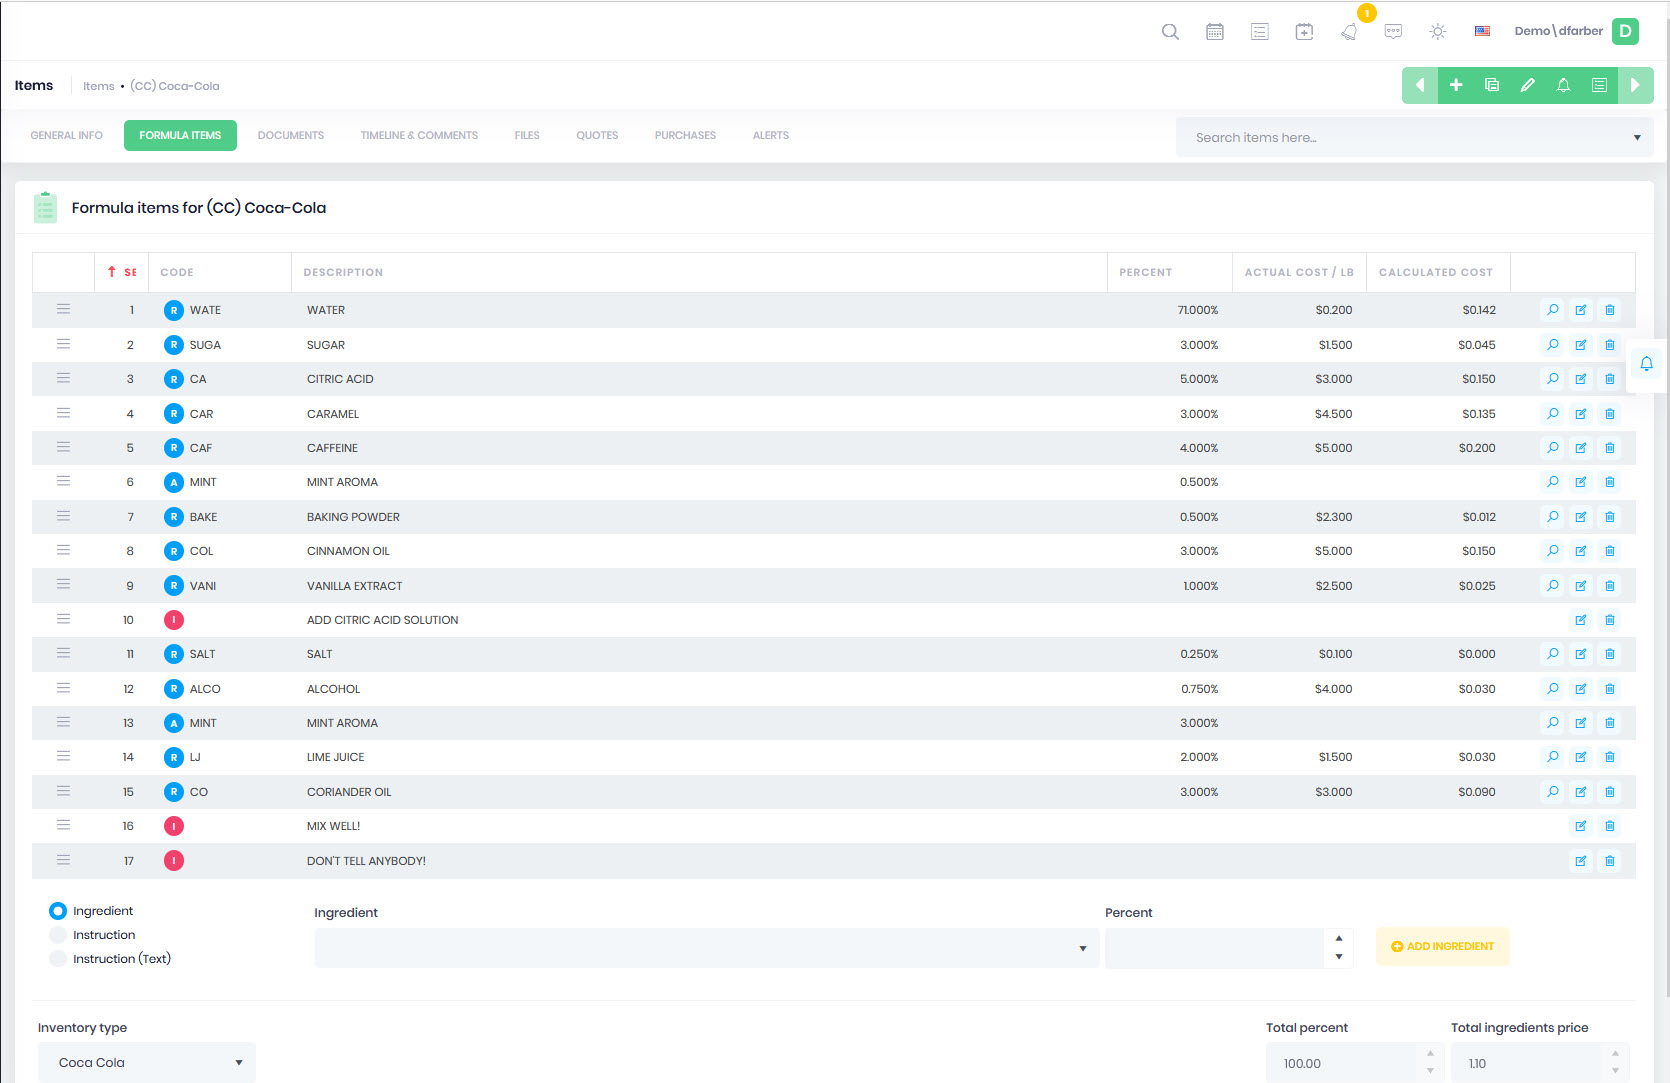Viewport: 1670px width, 1083px height.
Task: View details of WATER row magnifier
Action: [1553, 310]
